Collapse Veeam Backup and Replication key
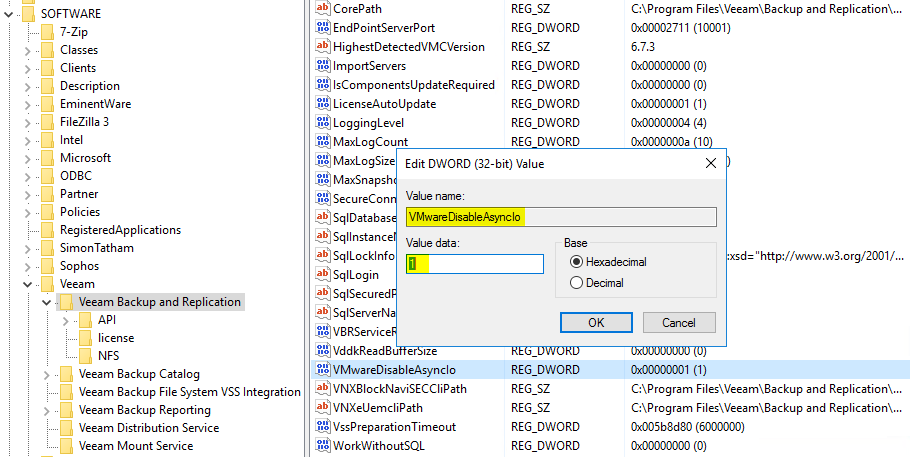This screenshot has width=910, height=457. tap(46, 303)
